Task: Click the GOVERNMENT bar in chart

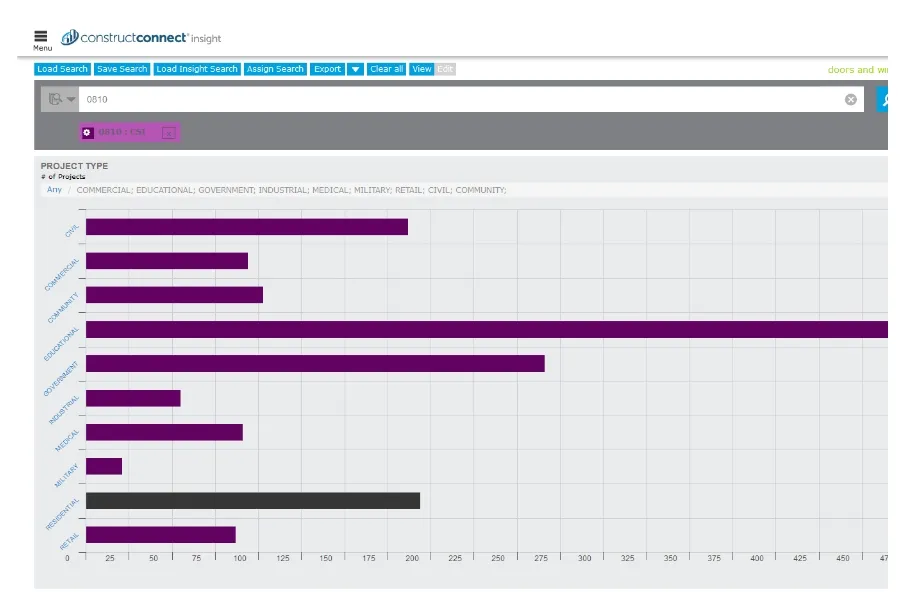Action: [315, 363]
